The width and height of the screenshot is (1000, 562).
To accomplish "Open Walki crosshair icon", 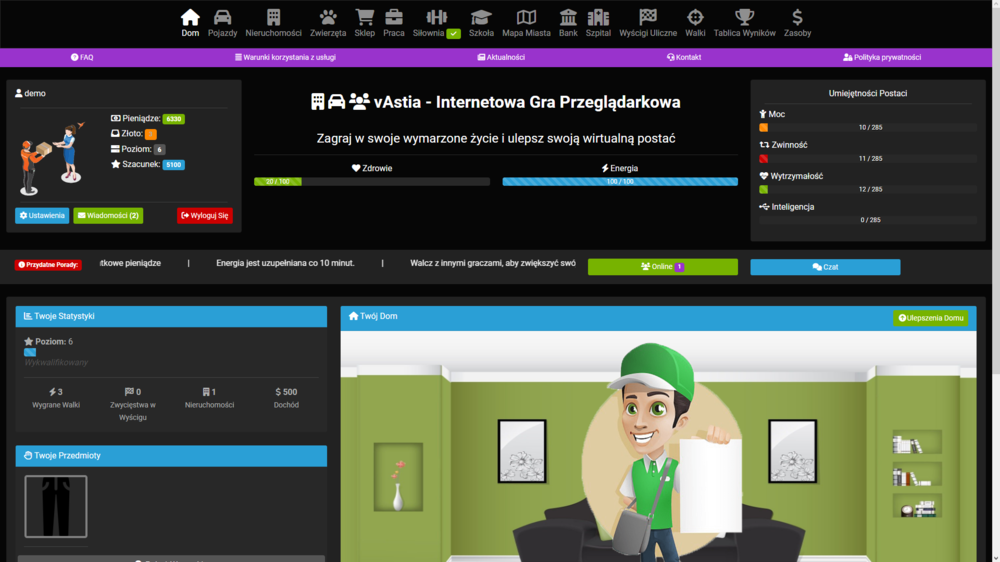I will pyautogui.click(x=695, y=17).
